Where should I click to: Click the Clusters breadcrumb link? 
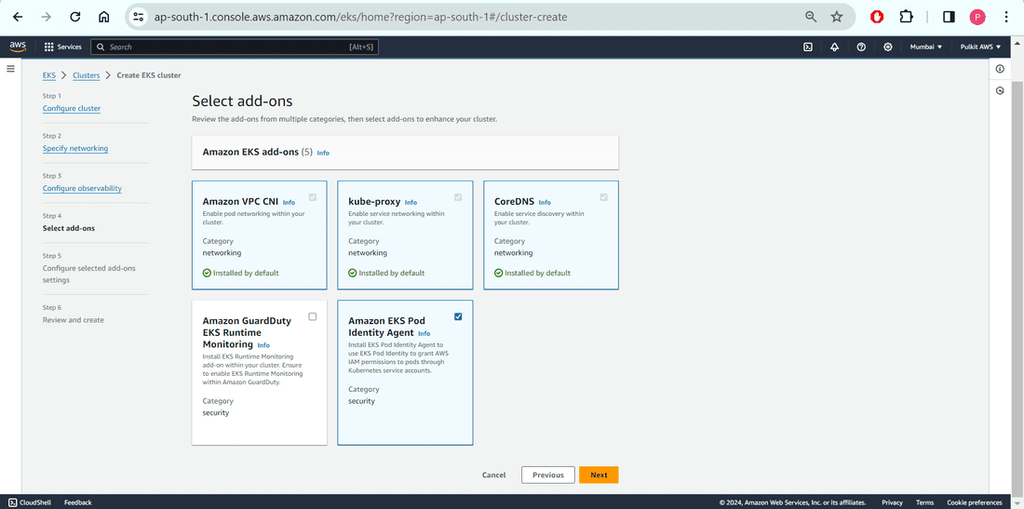click(x=86, y=75)
